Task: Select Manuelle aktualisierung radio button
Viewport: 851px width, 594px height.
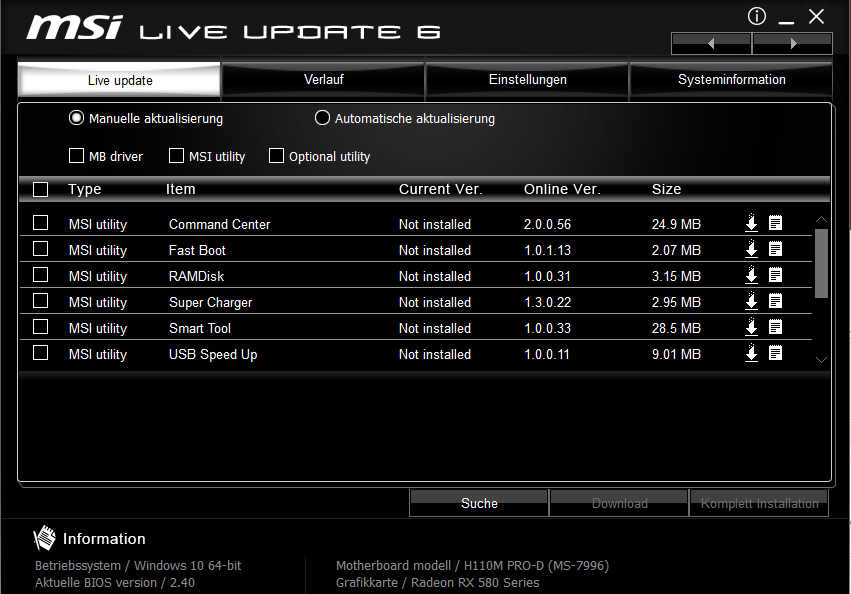Action: 77,118
